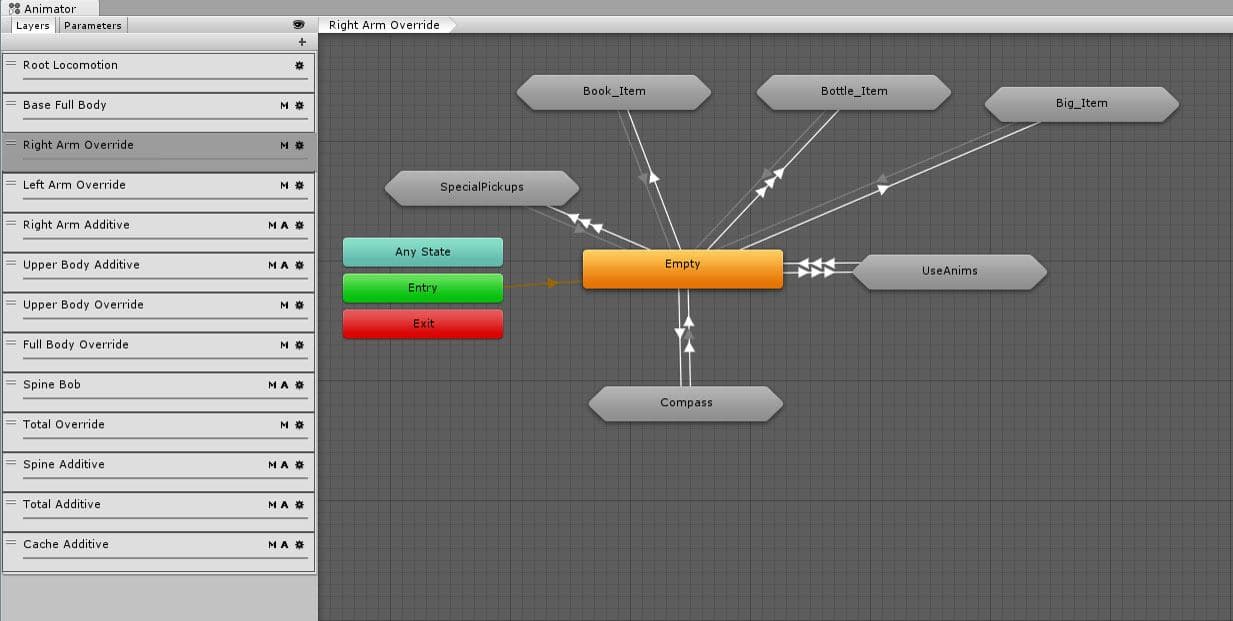Select the Left Arm Override layer
This screenshot has height=621, width=1233.
(x=140, y=185)
